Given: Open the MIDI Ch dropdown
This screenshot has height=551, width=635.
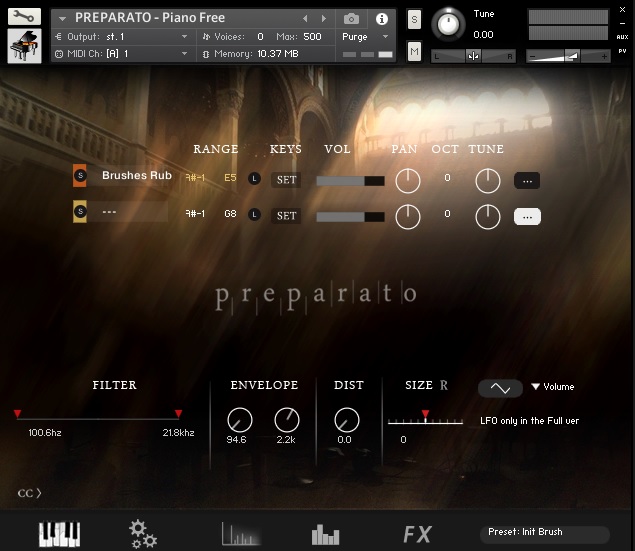Looking at the screenshot, I should coord(121,53).
